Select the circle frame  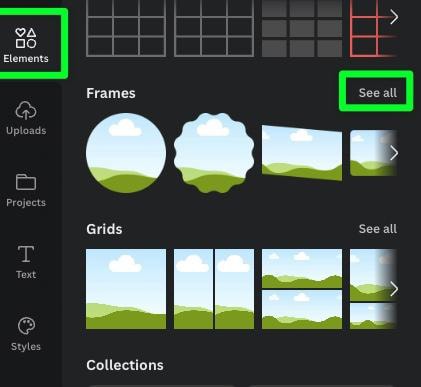pyautogui.click(x=126, y=153)
